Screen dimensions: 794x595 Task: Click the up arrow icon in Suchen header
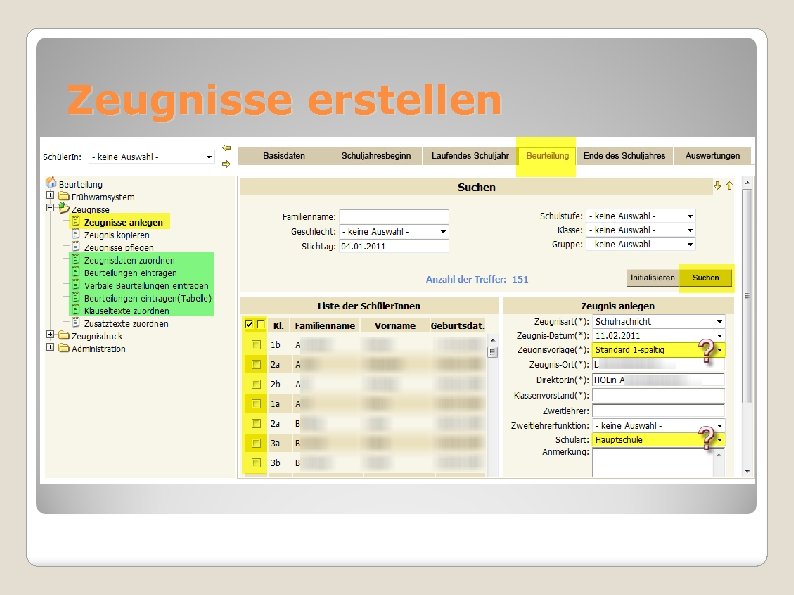[729, 186]
